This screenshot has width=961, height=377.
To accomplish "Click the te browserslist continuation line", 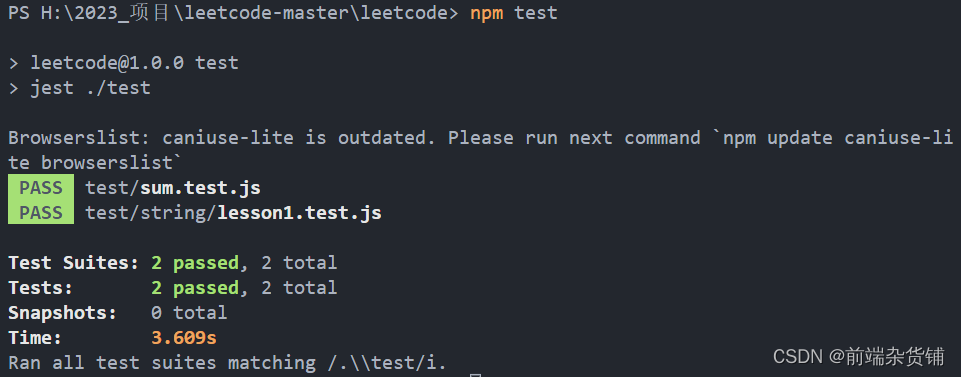I will pos(95,163).
